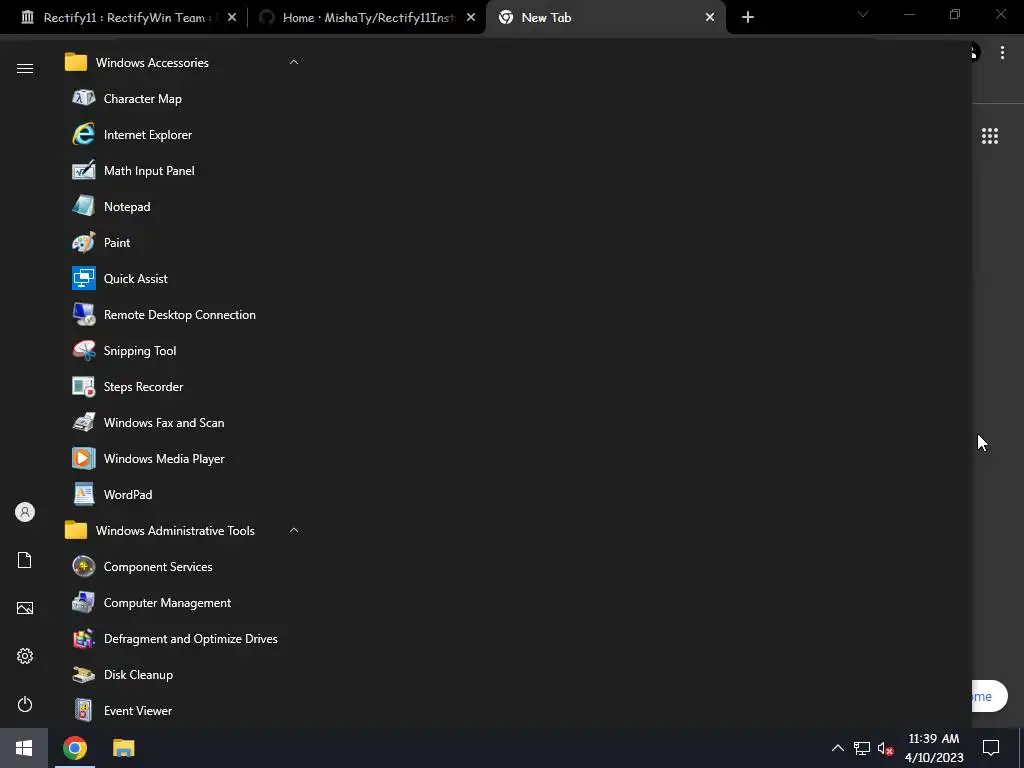Open Settings gear in Start sidebar

25,656
